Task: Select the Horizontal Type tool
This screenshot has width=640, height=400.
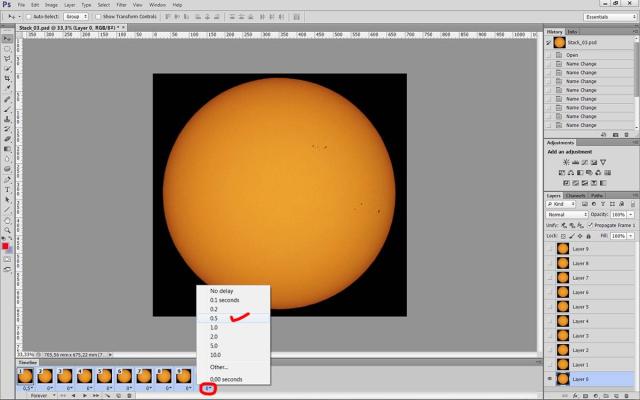Action: click(7, 188)
